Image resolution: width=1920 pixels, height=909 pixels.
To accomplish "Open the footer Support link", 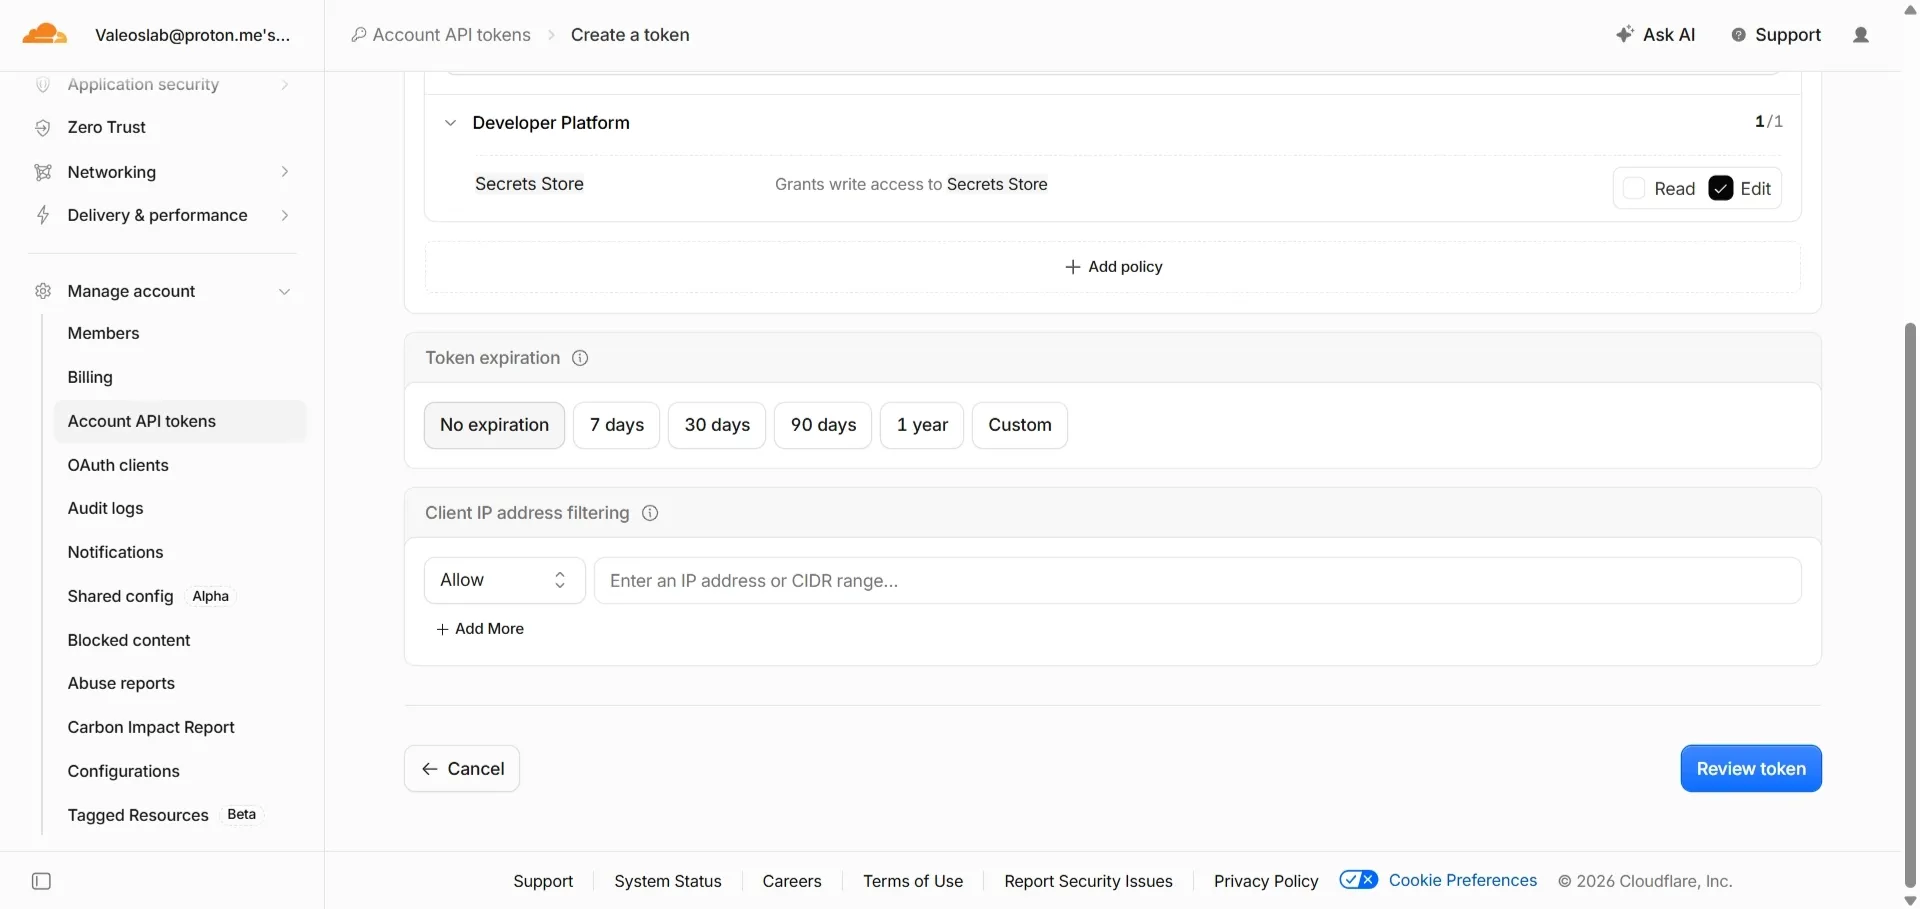I will pyautogui.click(x=543, y=881).
